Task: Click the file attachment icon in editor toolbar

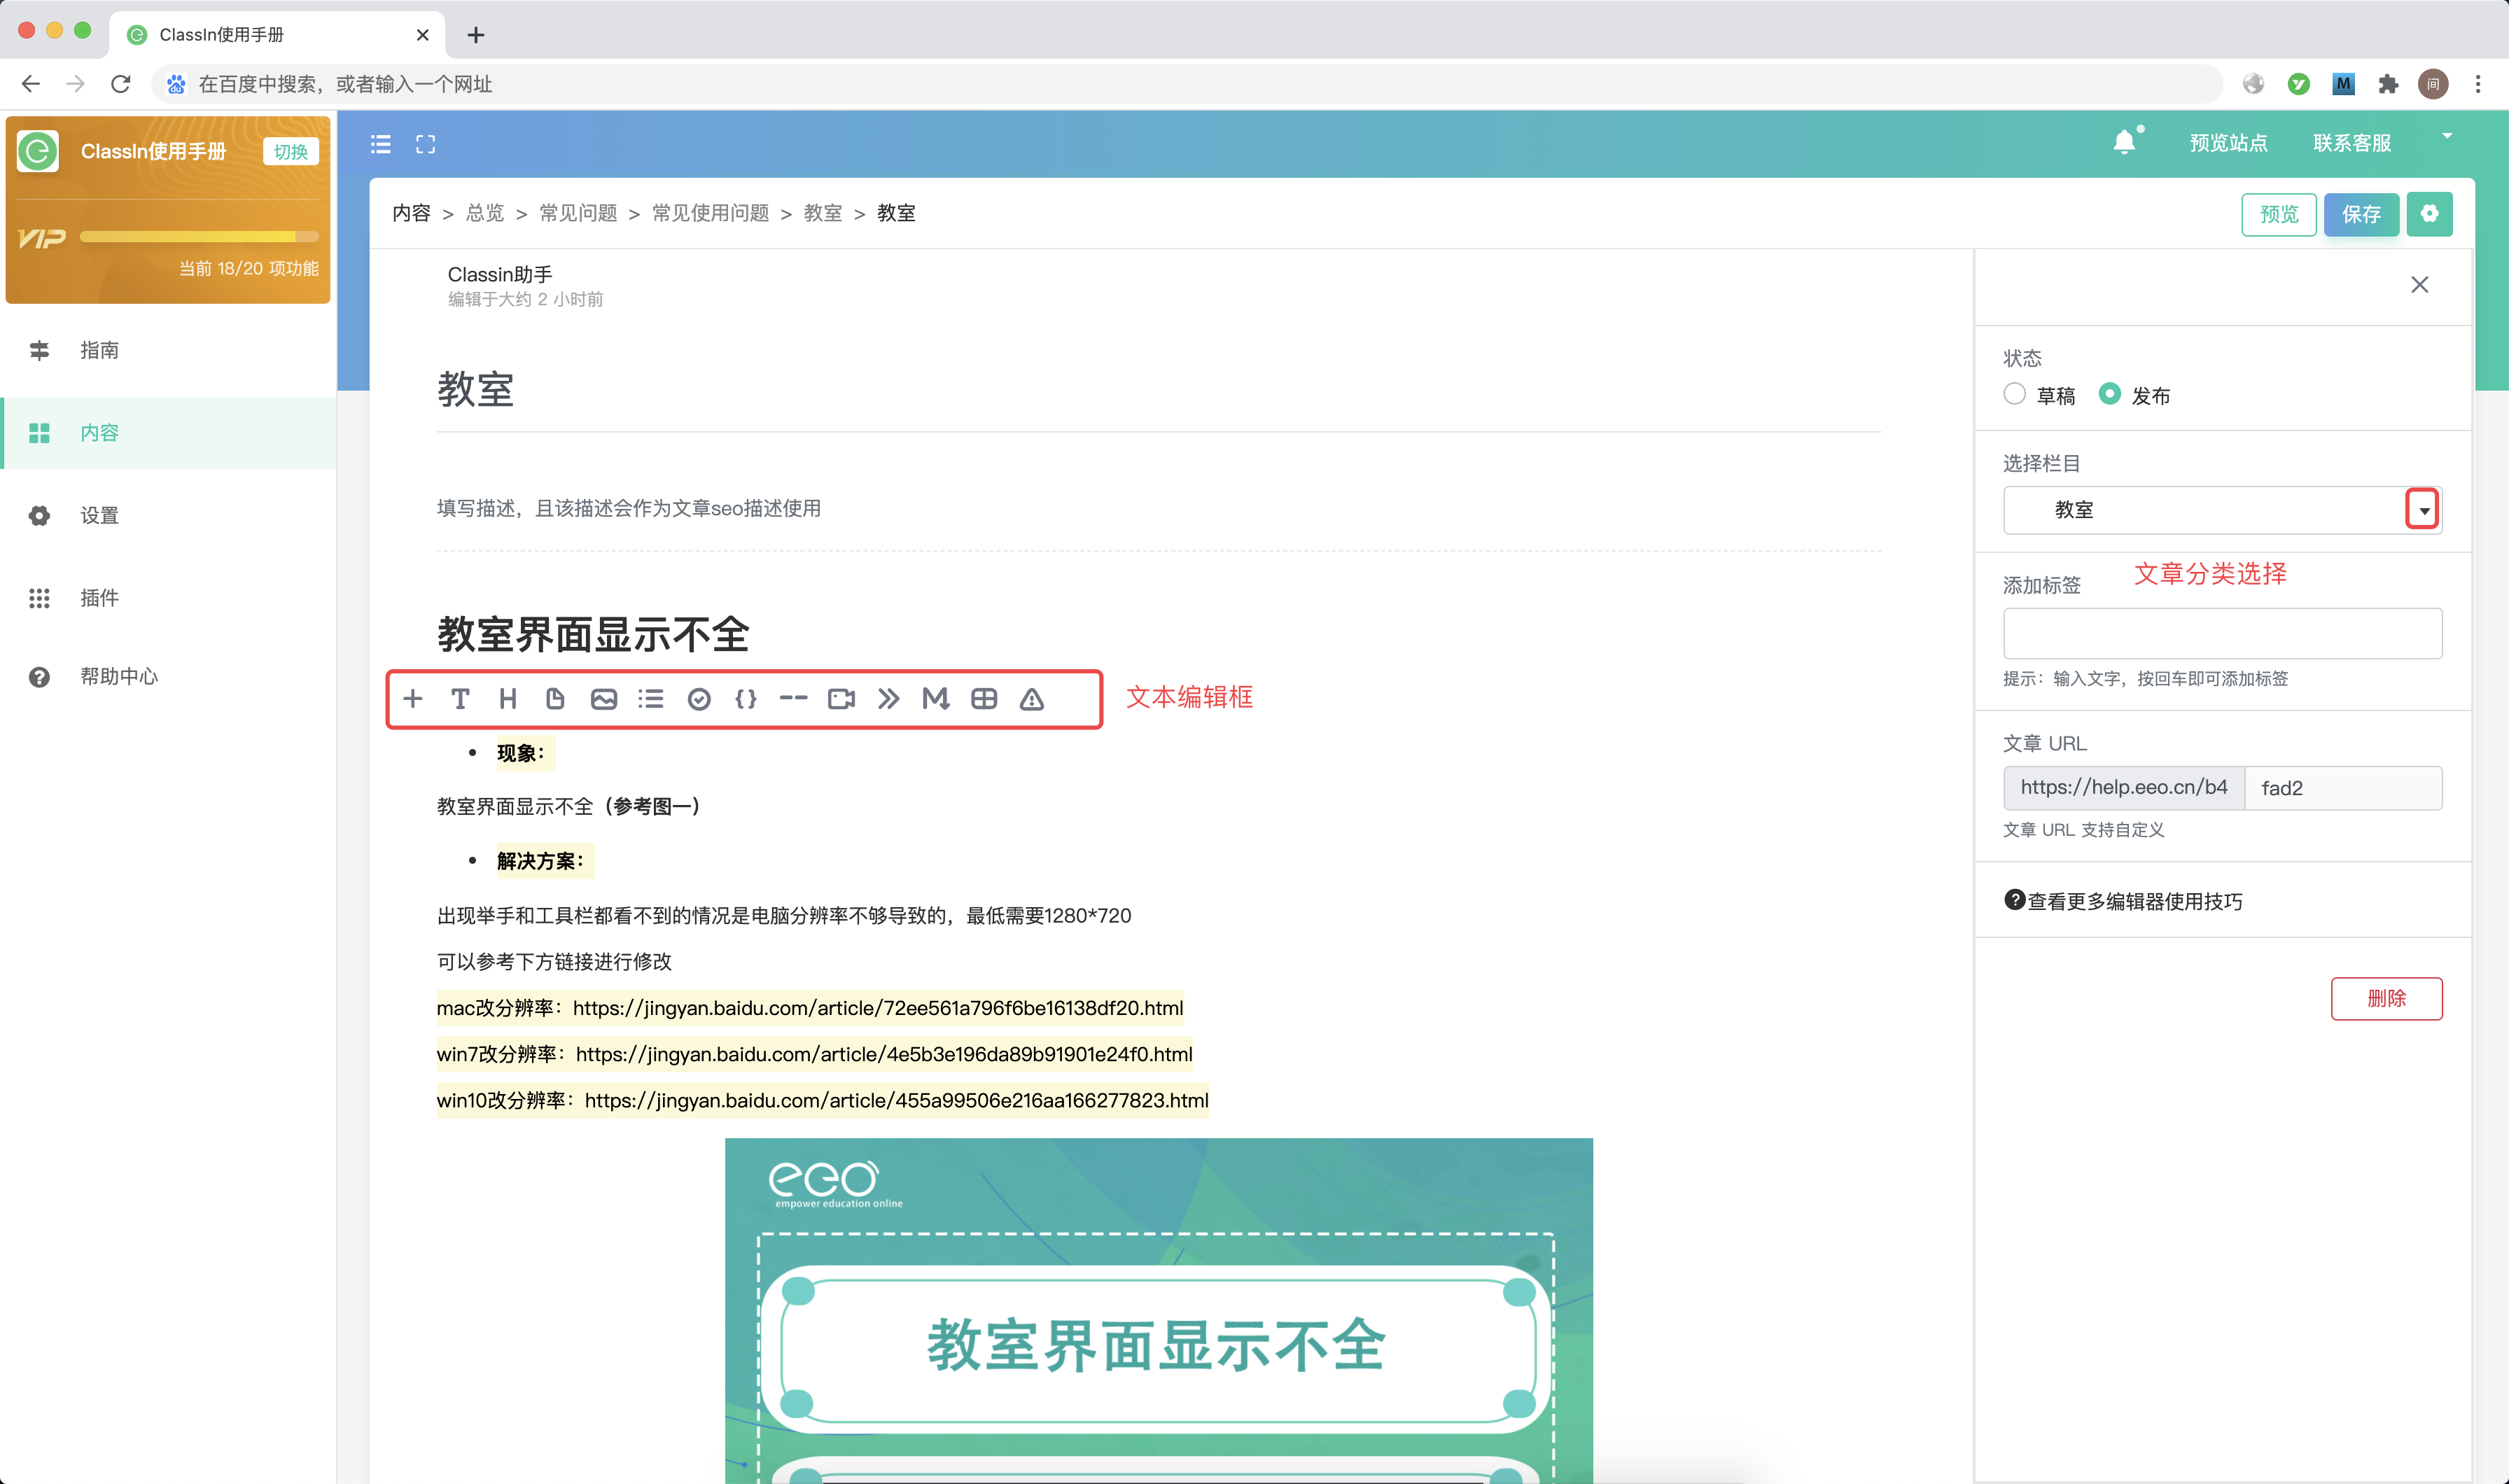Action: tap(555, 699)
